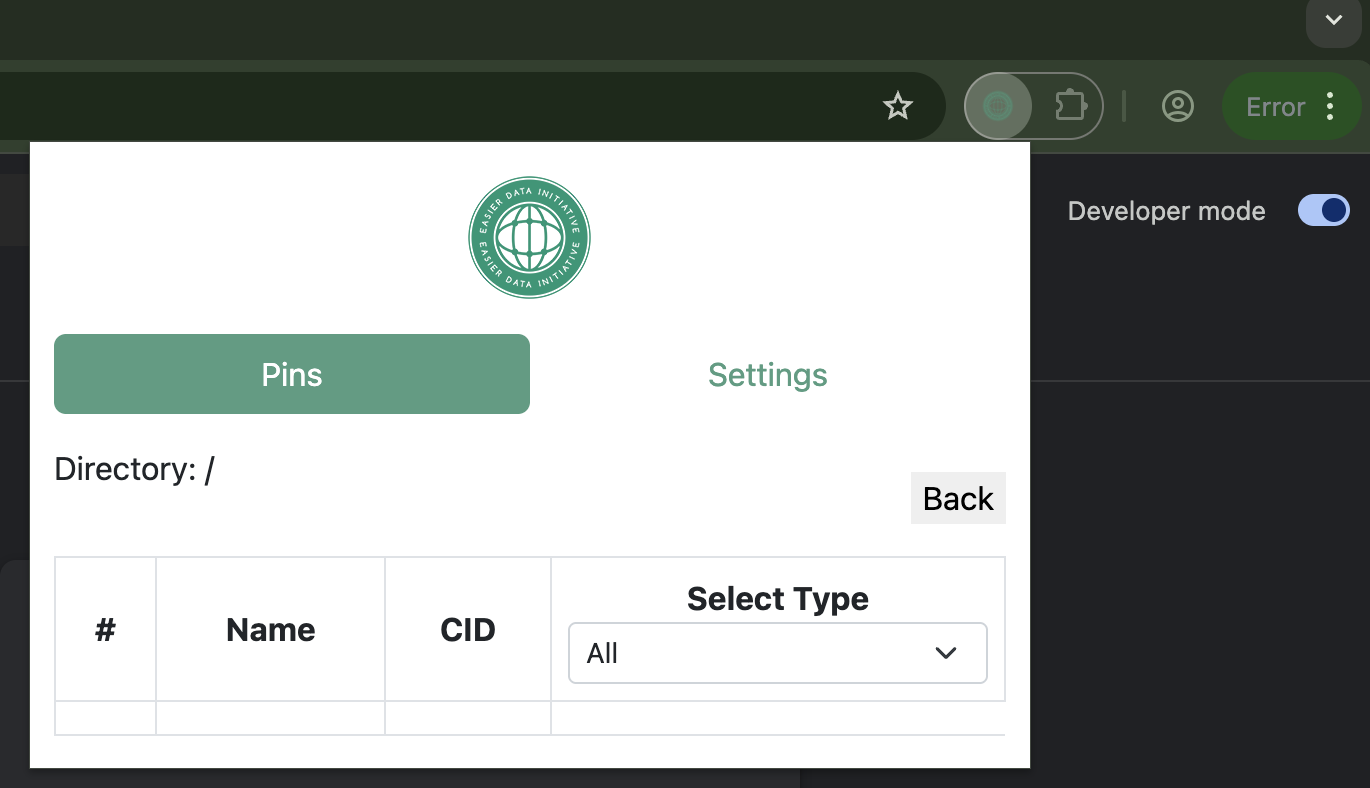Click the Back button
Image resolution: width=1370 pixels, height=788 pixels.
click(x=958, y=498)
